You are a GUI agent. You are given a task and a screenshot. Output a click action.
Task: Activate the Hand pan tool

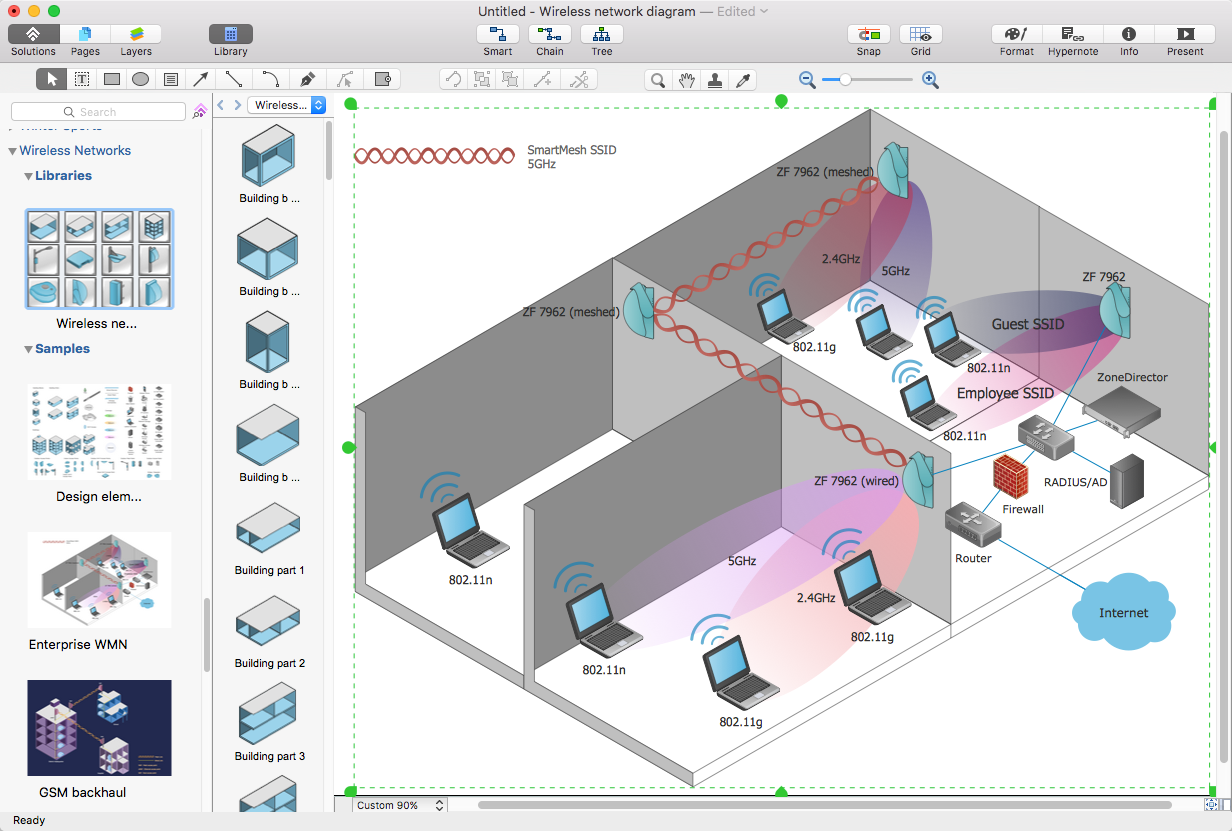[686, 80]
